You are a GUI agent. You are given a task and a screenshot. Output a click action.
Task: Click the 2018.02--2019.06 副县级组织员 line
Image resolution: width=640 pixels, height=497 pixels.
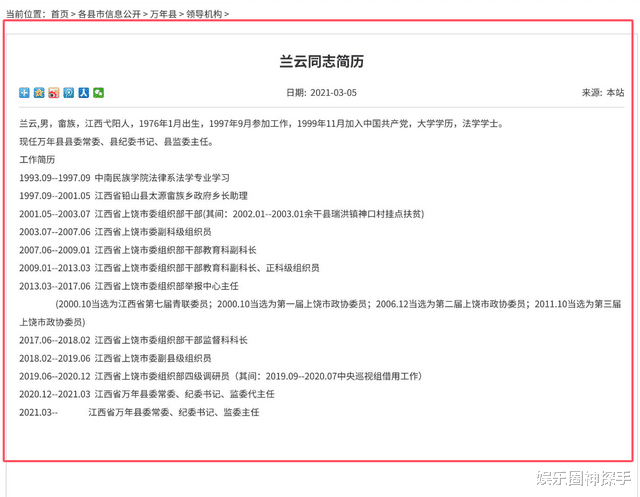pos(116,358)
